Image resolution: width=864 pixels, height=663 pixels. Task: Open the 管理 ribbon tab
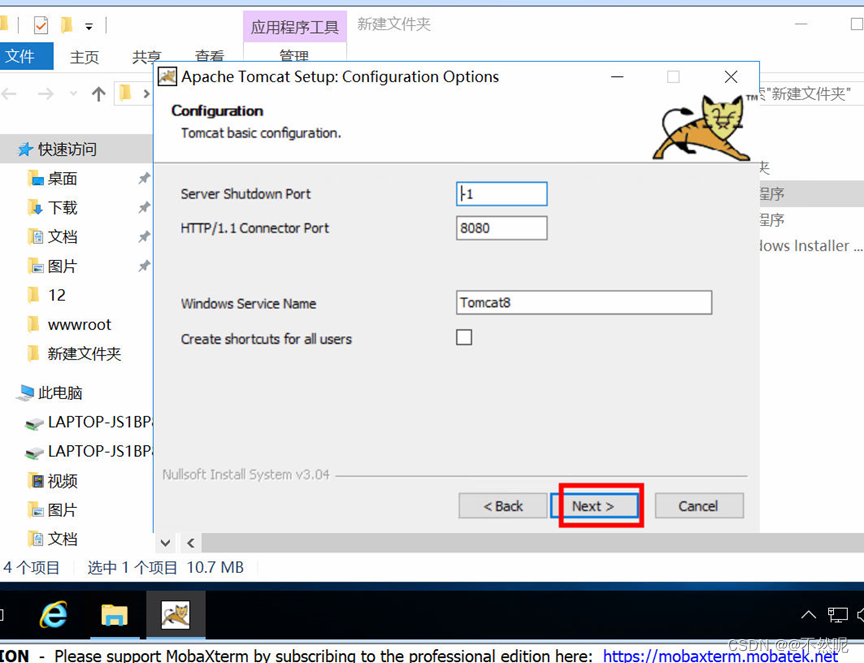pos(294,55)
